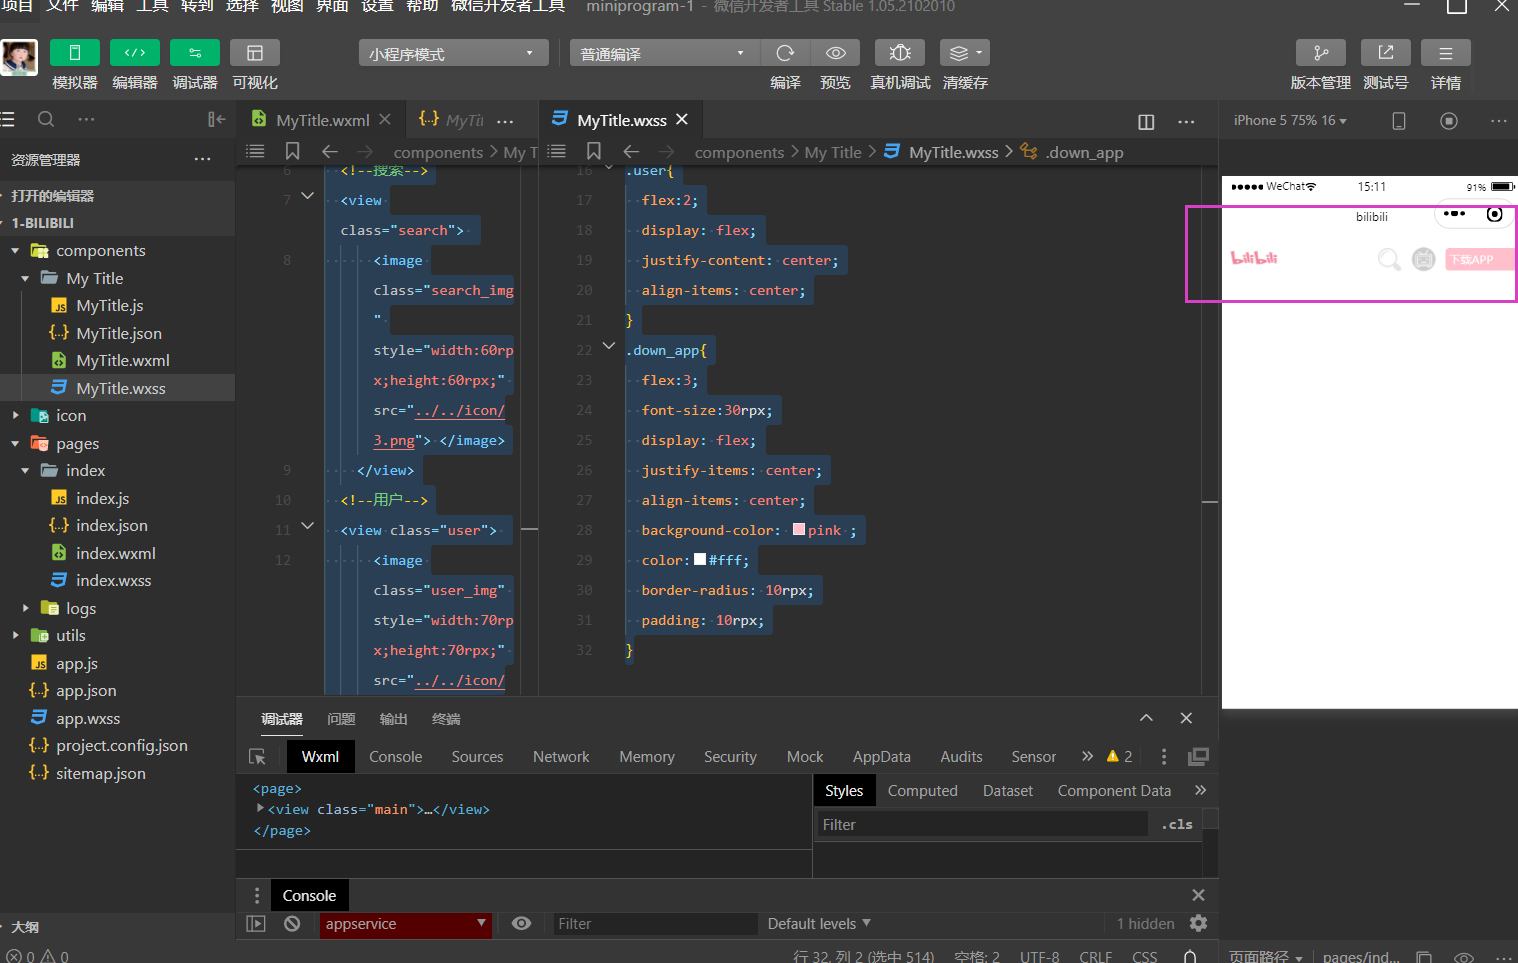Open project.config.json file
The width and height of the screenshot is (1518, 963).
click(x=122, y=745)
